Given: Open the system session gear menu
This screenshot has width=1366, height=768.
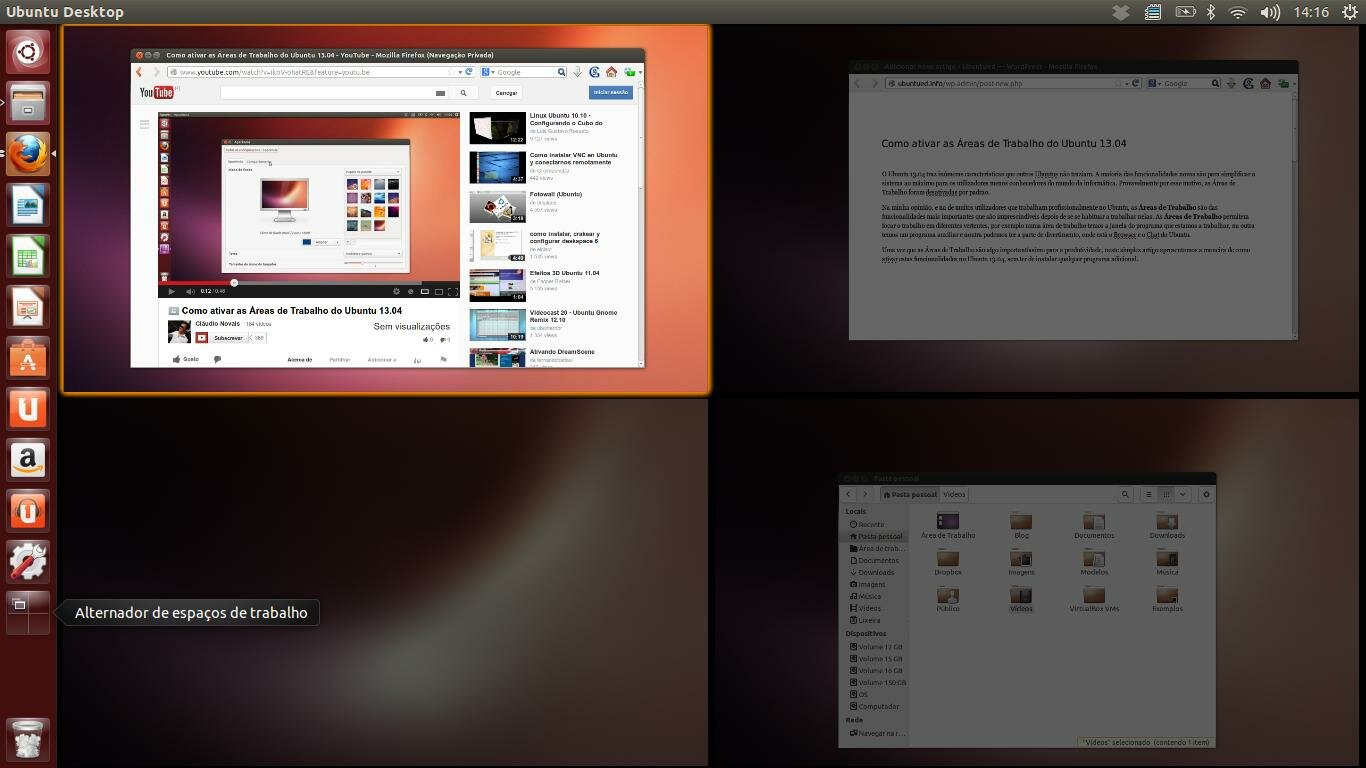Looking at the screenshot, I should point(1350,12).
